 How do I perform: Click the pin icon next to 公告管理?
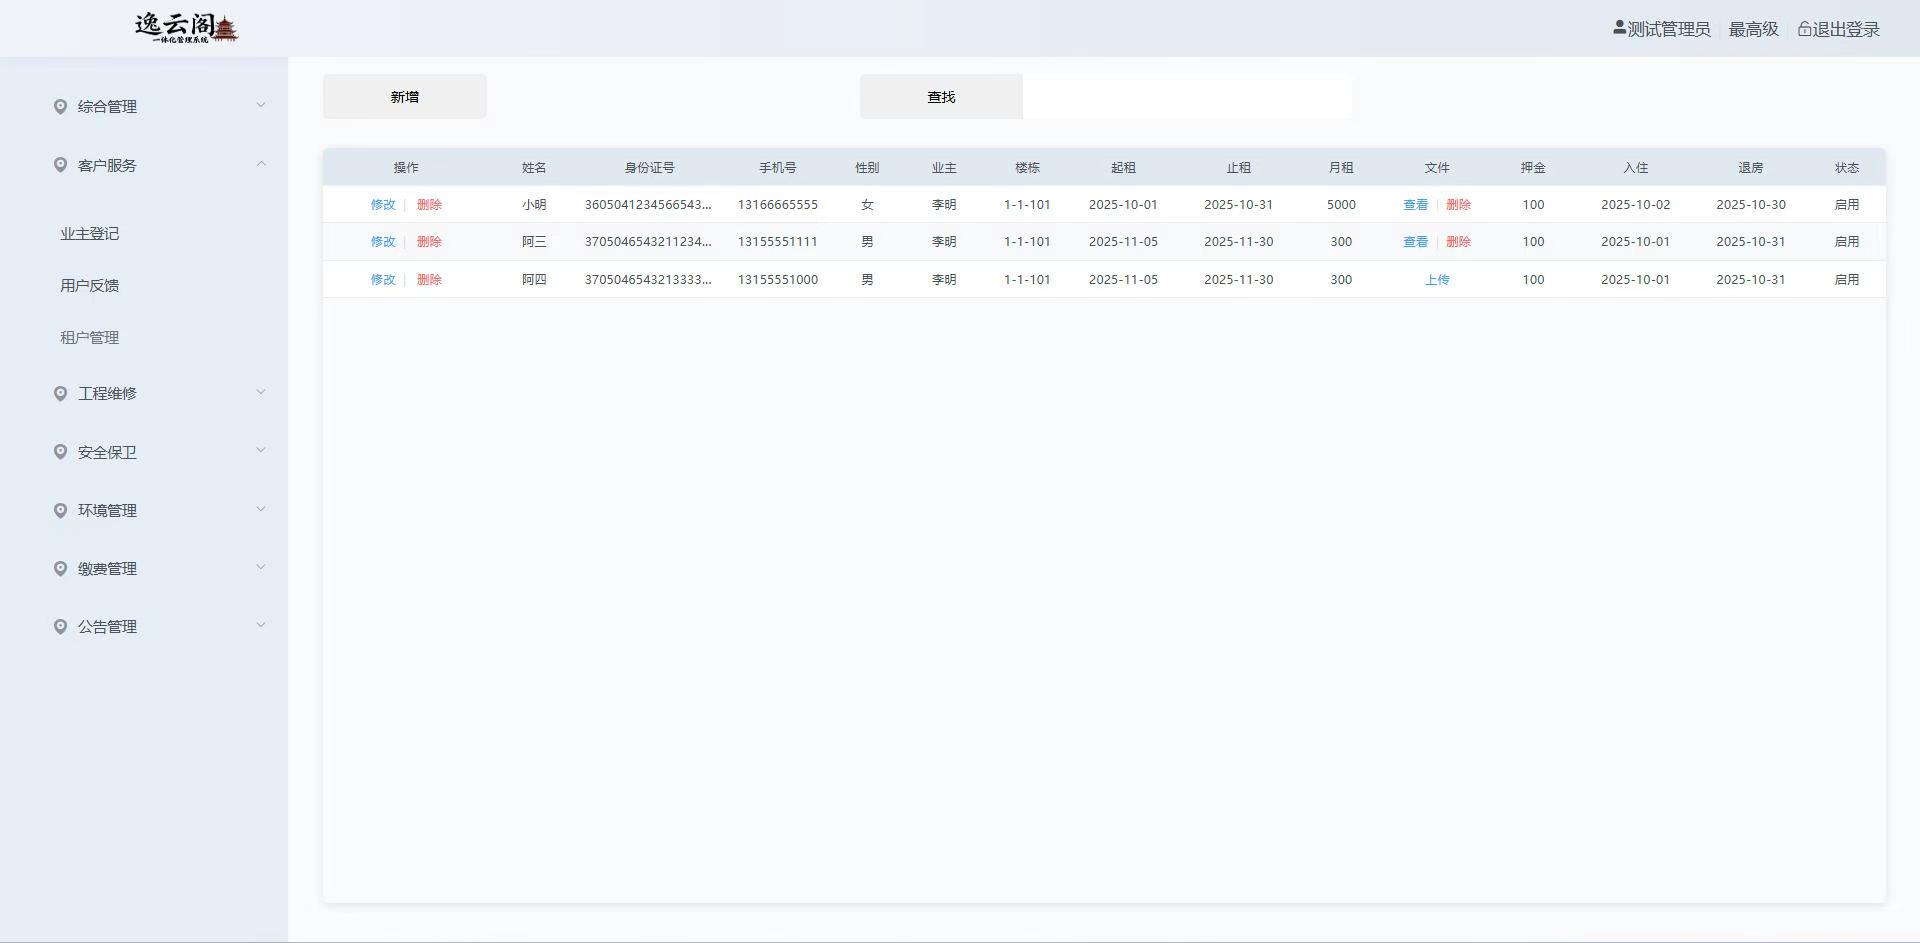[60, 626]
